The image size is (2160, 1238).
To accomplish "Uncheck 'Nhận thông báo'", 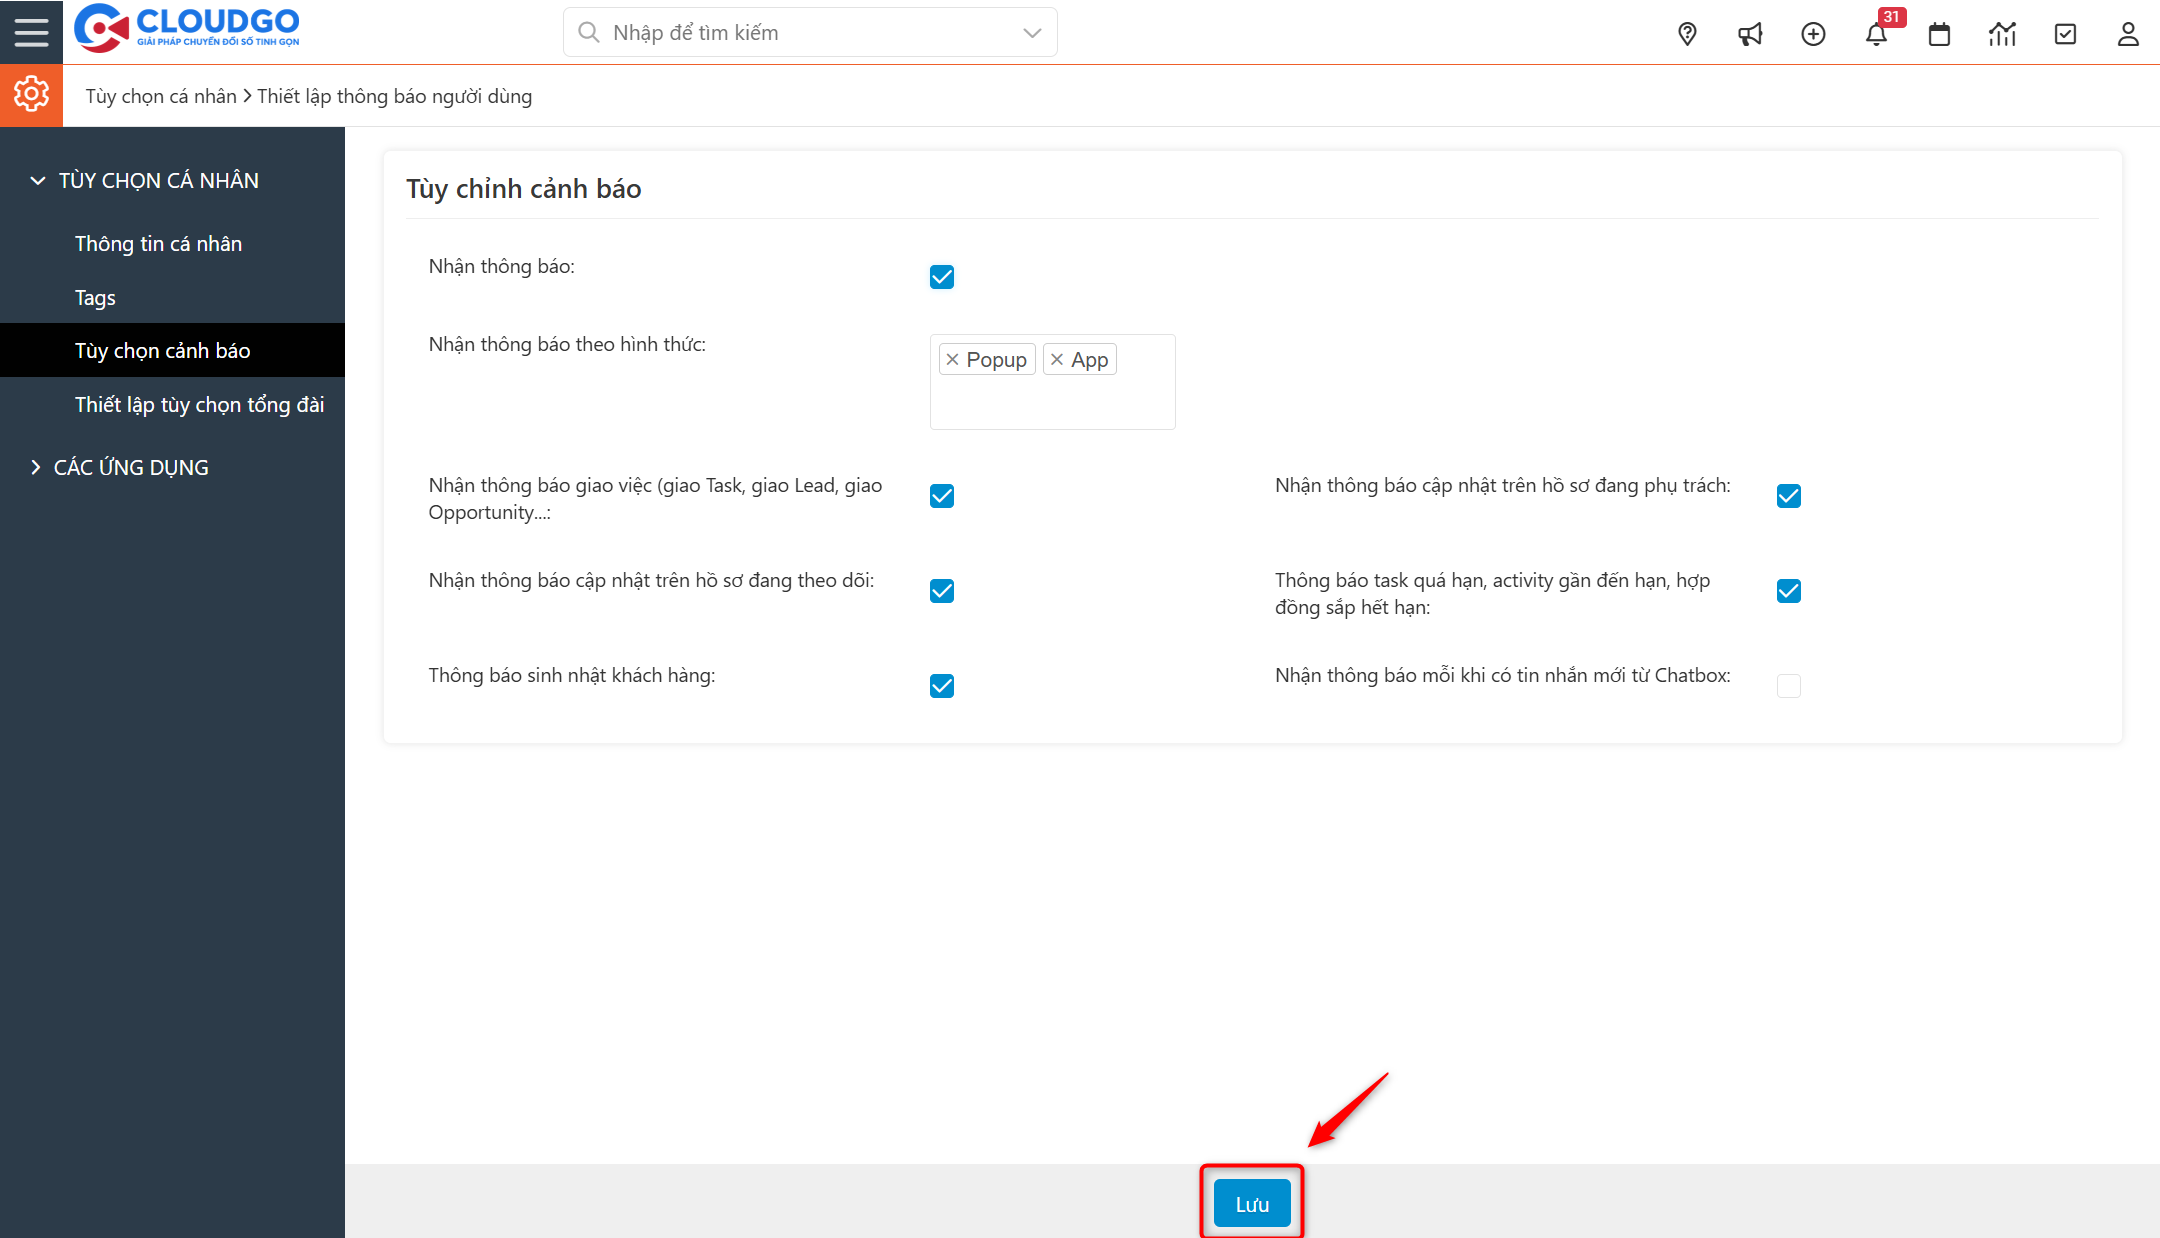I will (941, 277).
